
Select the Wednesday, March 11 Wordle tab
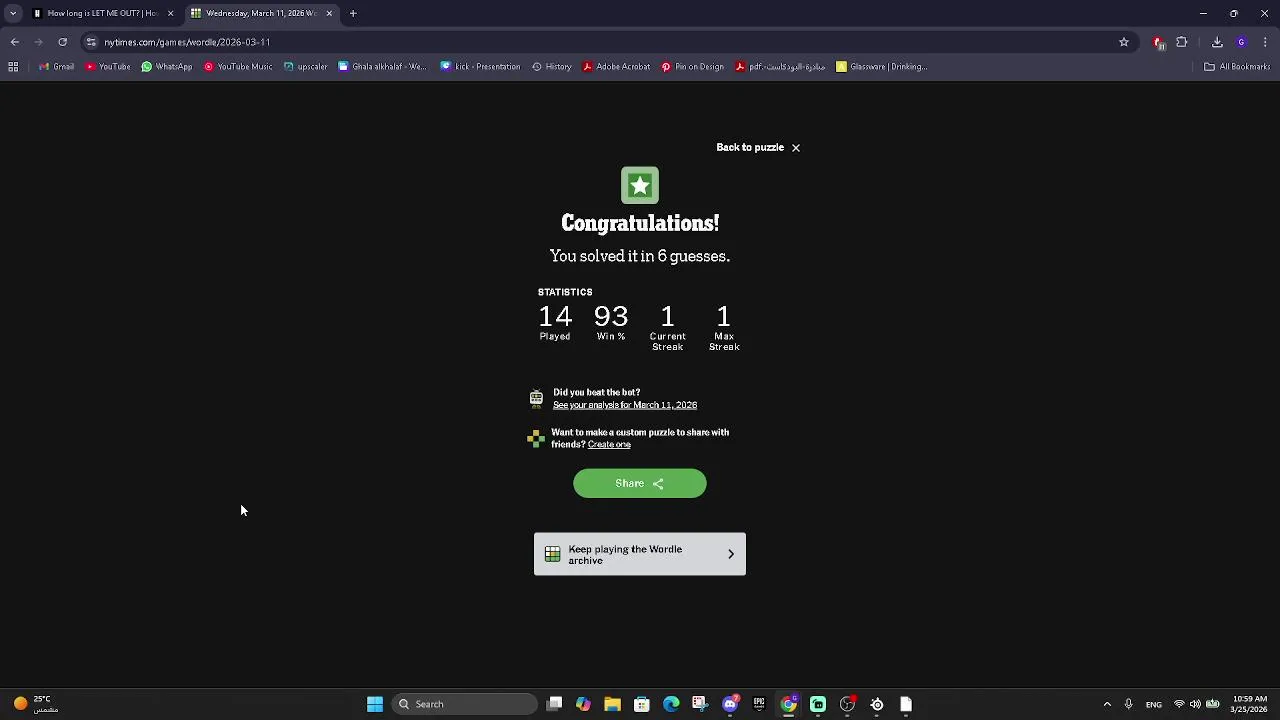261,13
